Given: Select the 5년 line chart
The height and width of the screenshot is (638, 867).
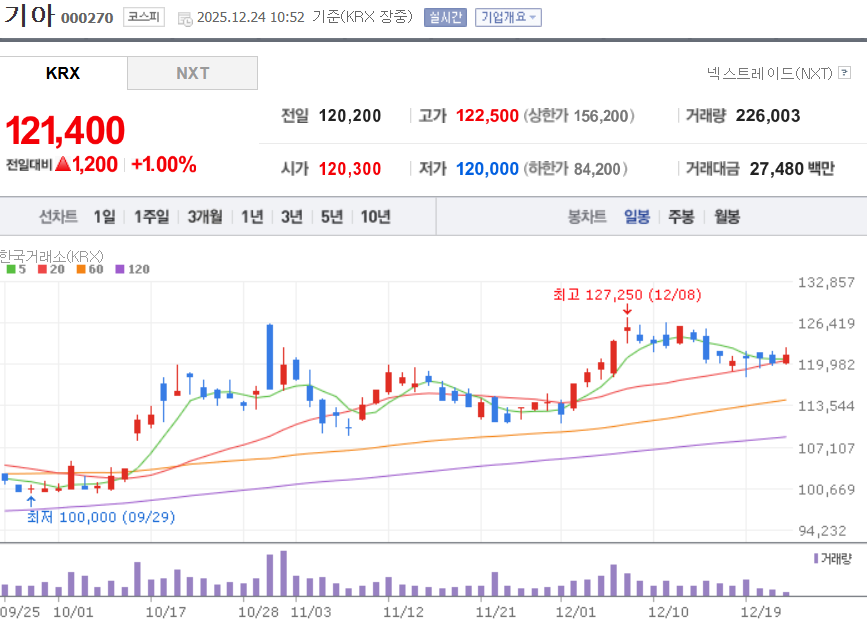Looking at the screenshot, I should coord(332,217).
